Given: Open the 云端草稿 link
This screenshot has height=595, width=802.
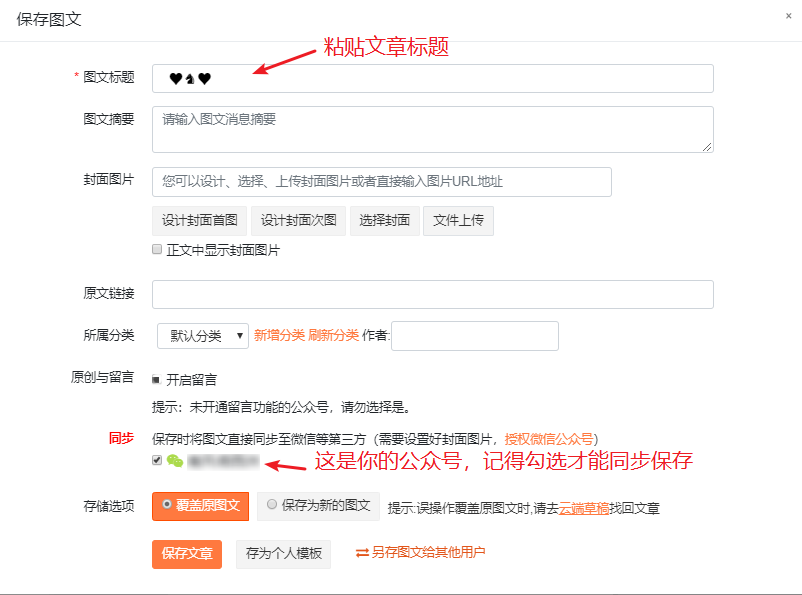Looking at the screenshot, I should click(x=584, y=509).
